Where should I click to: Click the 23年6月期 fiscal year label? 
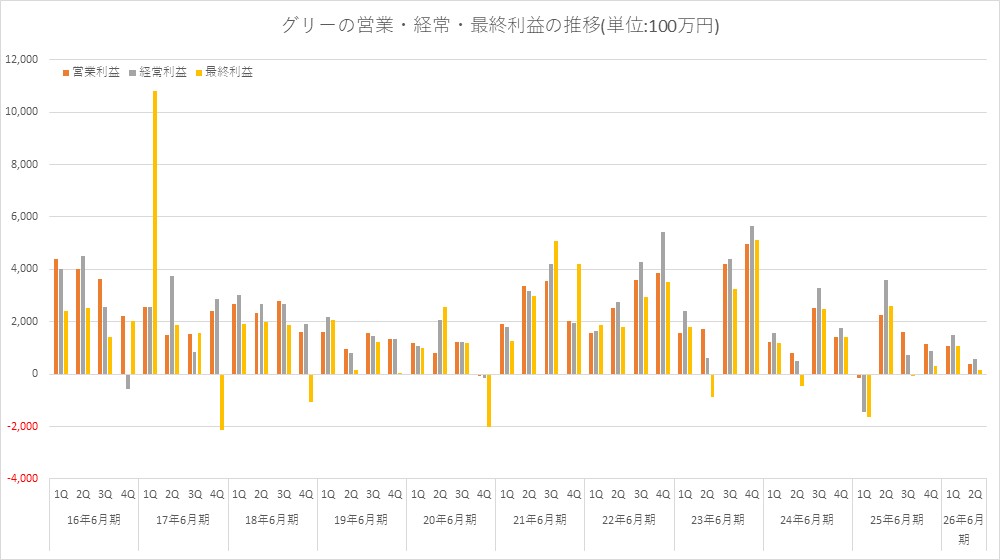tap(718, 520)
